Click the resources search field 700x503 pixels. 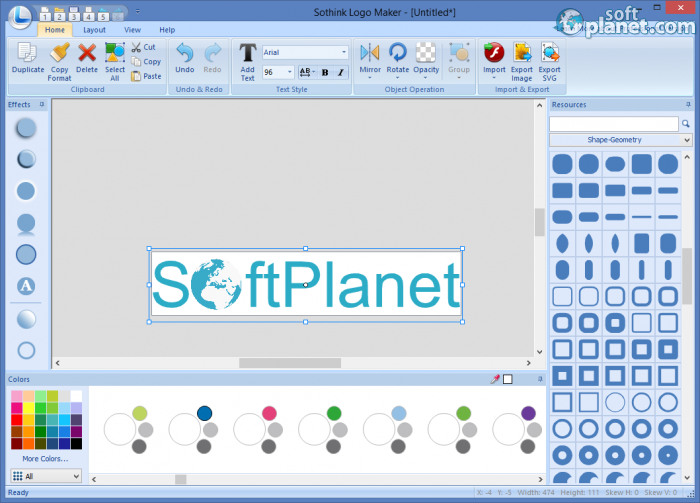(x=613, y=124)
